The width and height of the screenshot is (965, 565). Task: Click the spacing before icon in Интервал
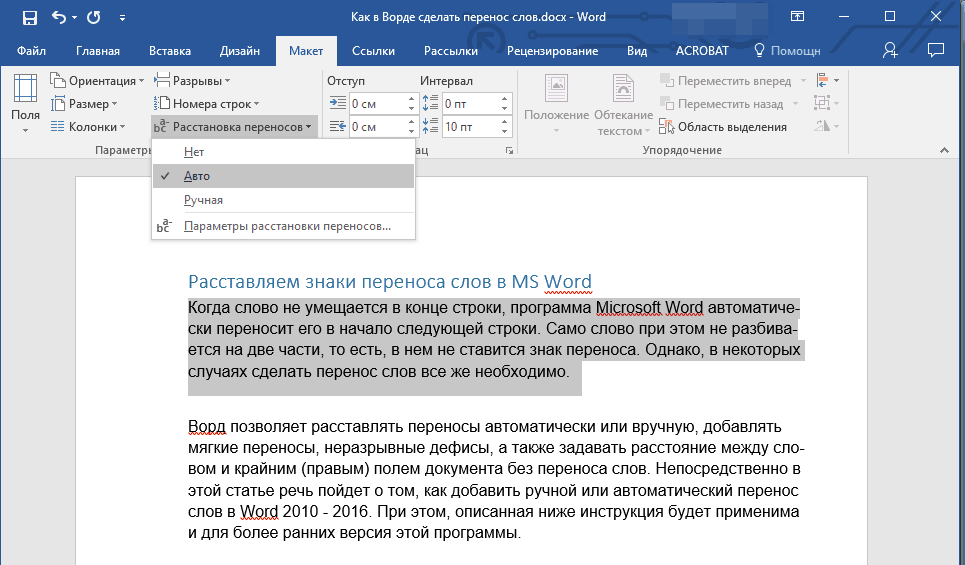430,103
